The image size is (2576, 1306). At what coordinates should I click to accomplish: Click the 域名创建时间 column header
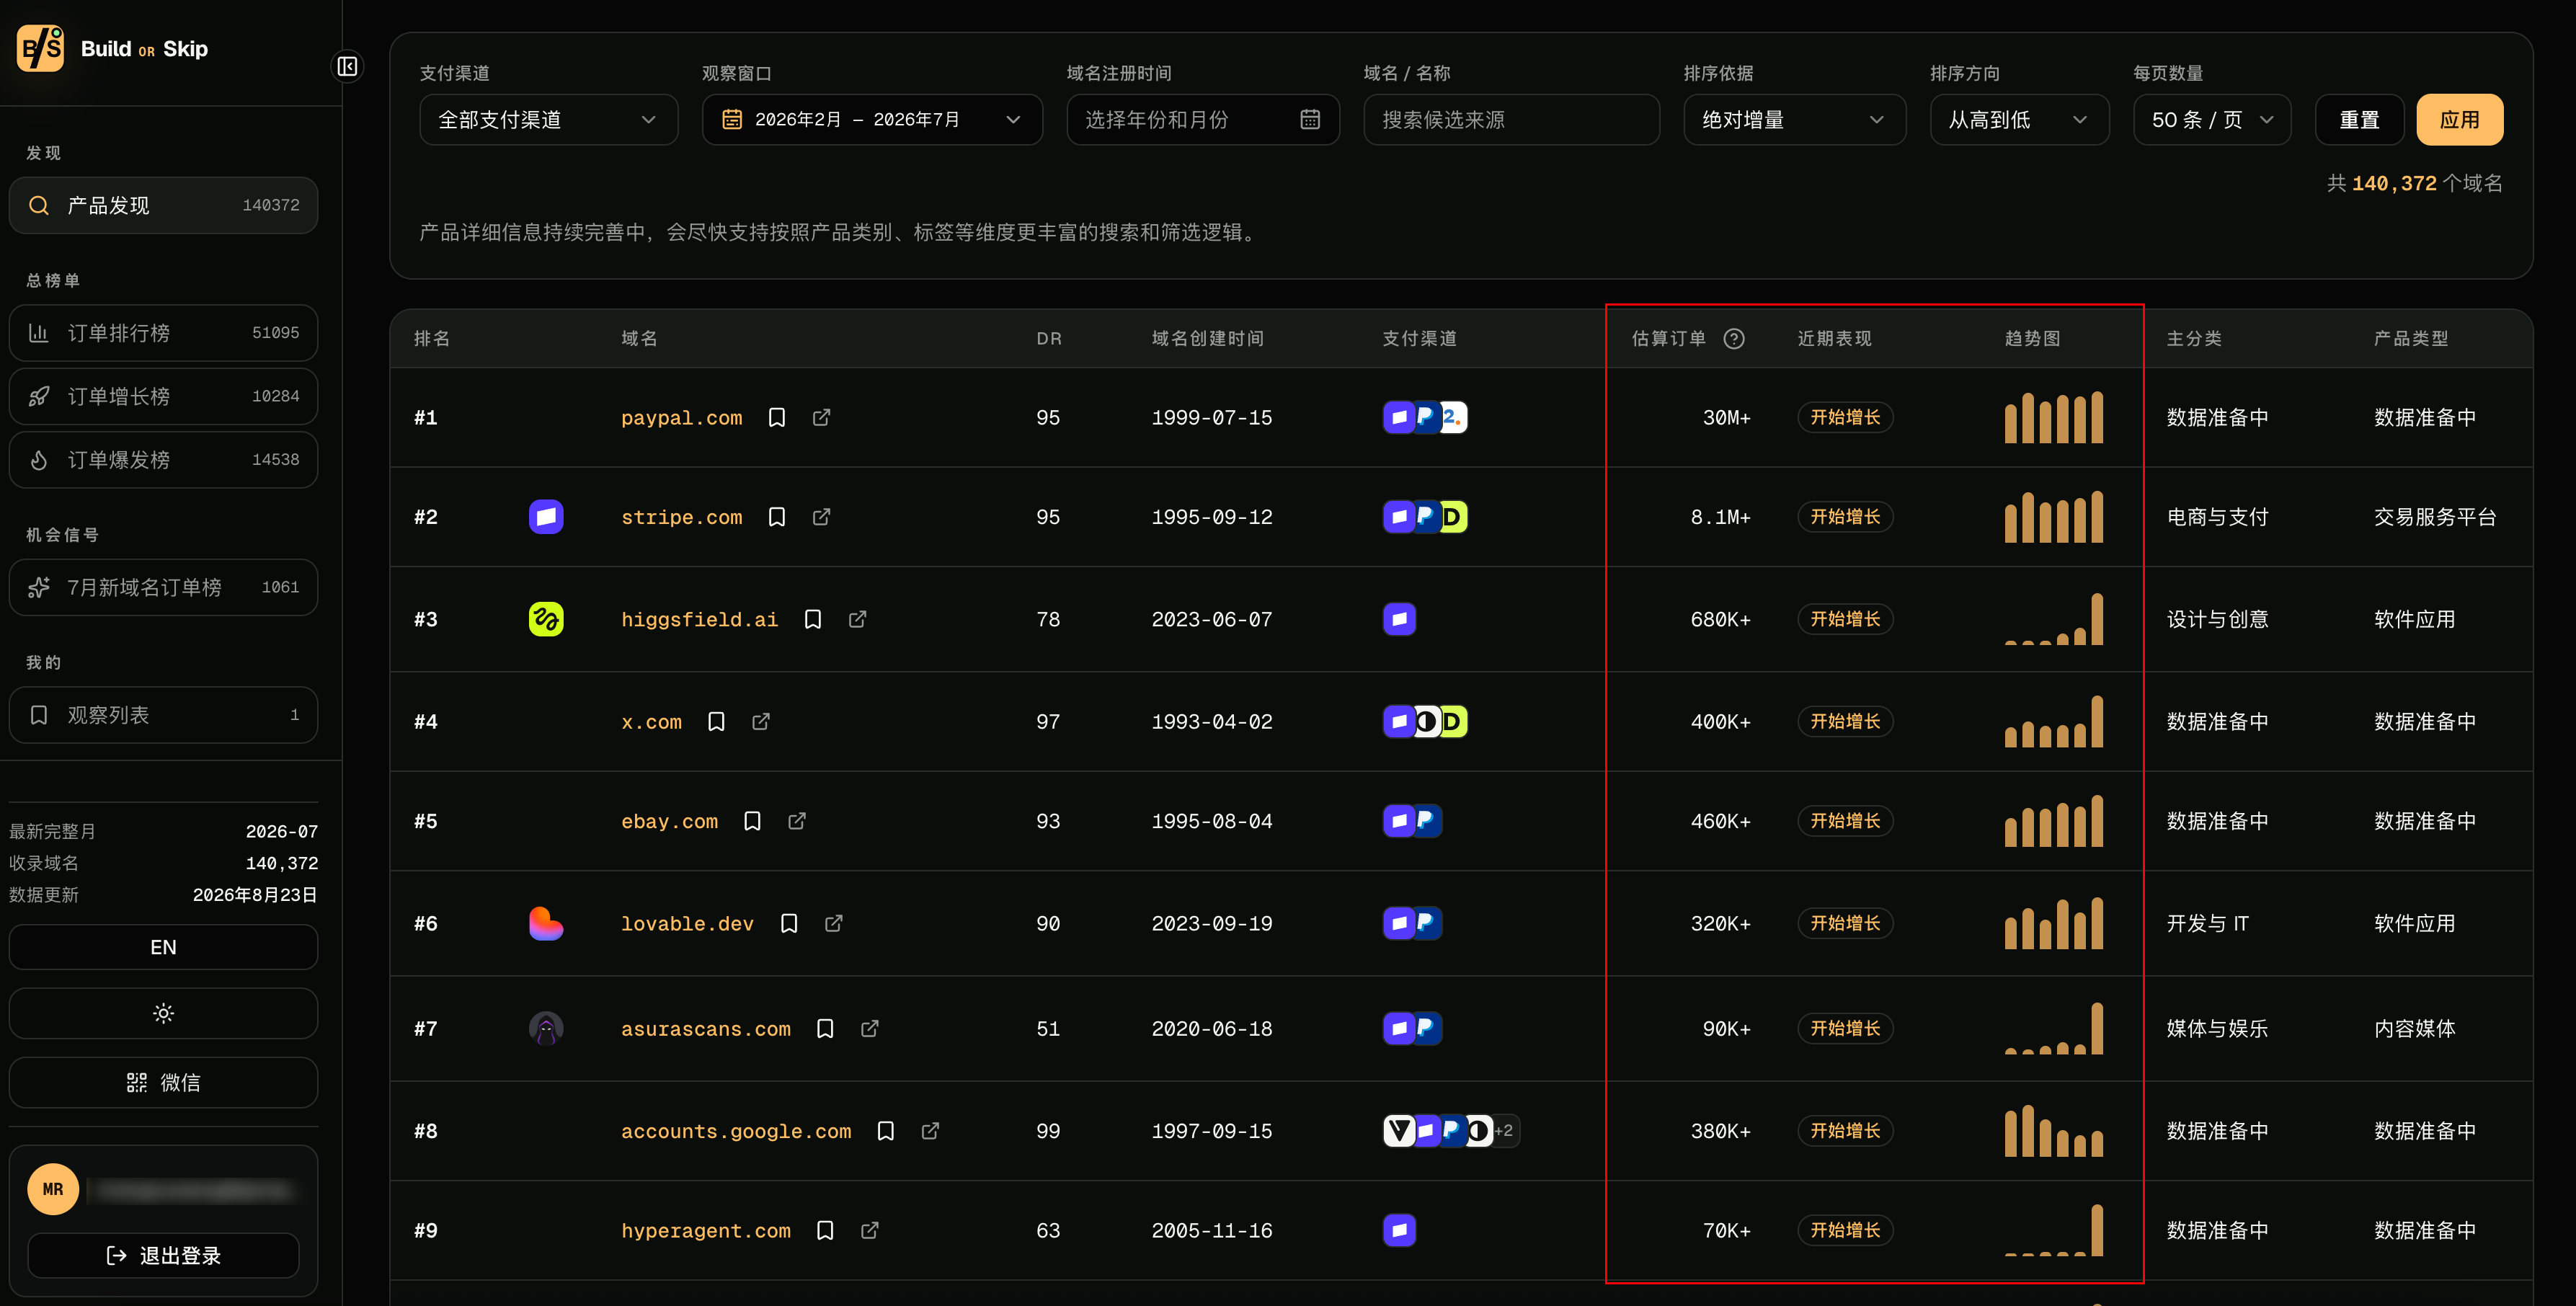click(1207, 339)
